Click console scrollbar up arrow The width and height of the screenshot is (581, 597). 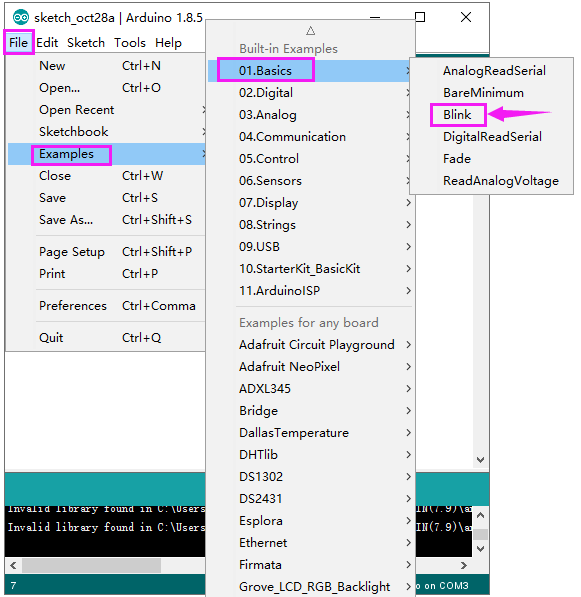[x=480, y=516]
